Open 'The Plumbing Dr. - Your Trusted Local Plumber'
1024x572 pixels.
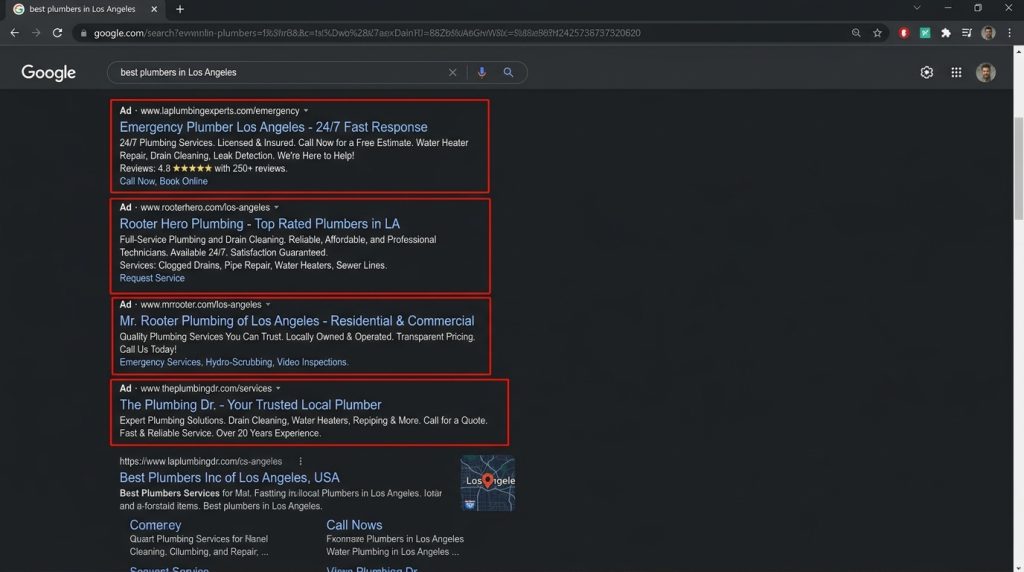pyautogui.click(x=250, y=405)
